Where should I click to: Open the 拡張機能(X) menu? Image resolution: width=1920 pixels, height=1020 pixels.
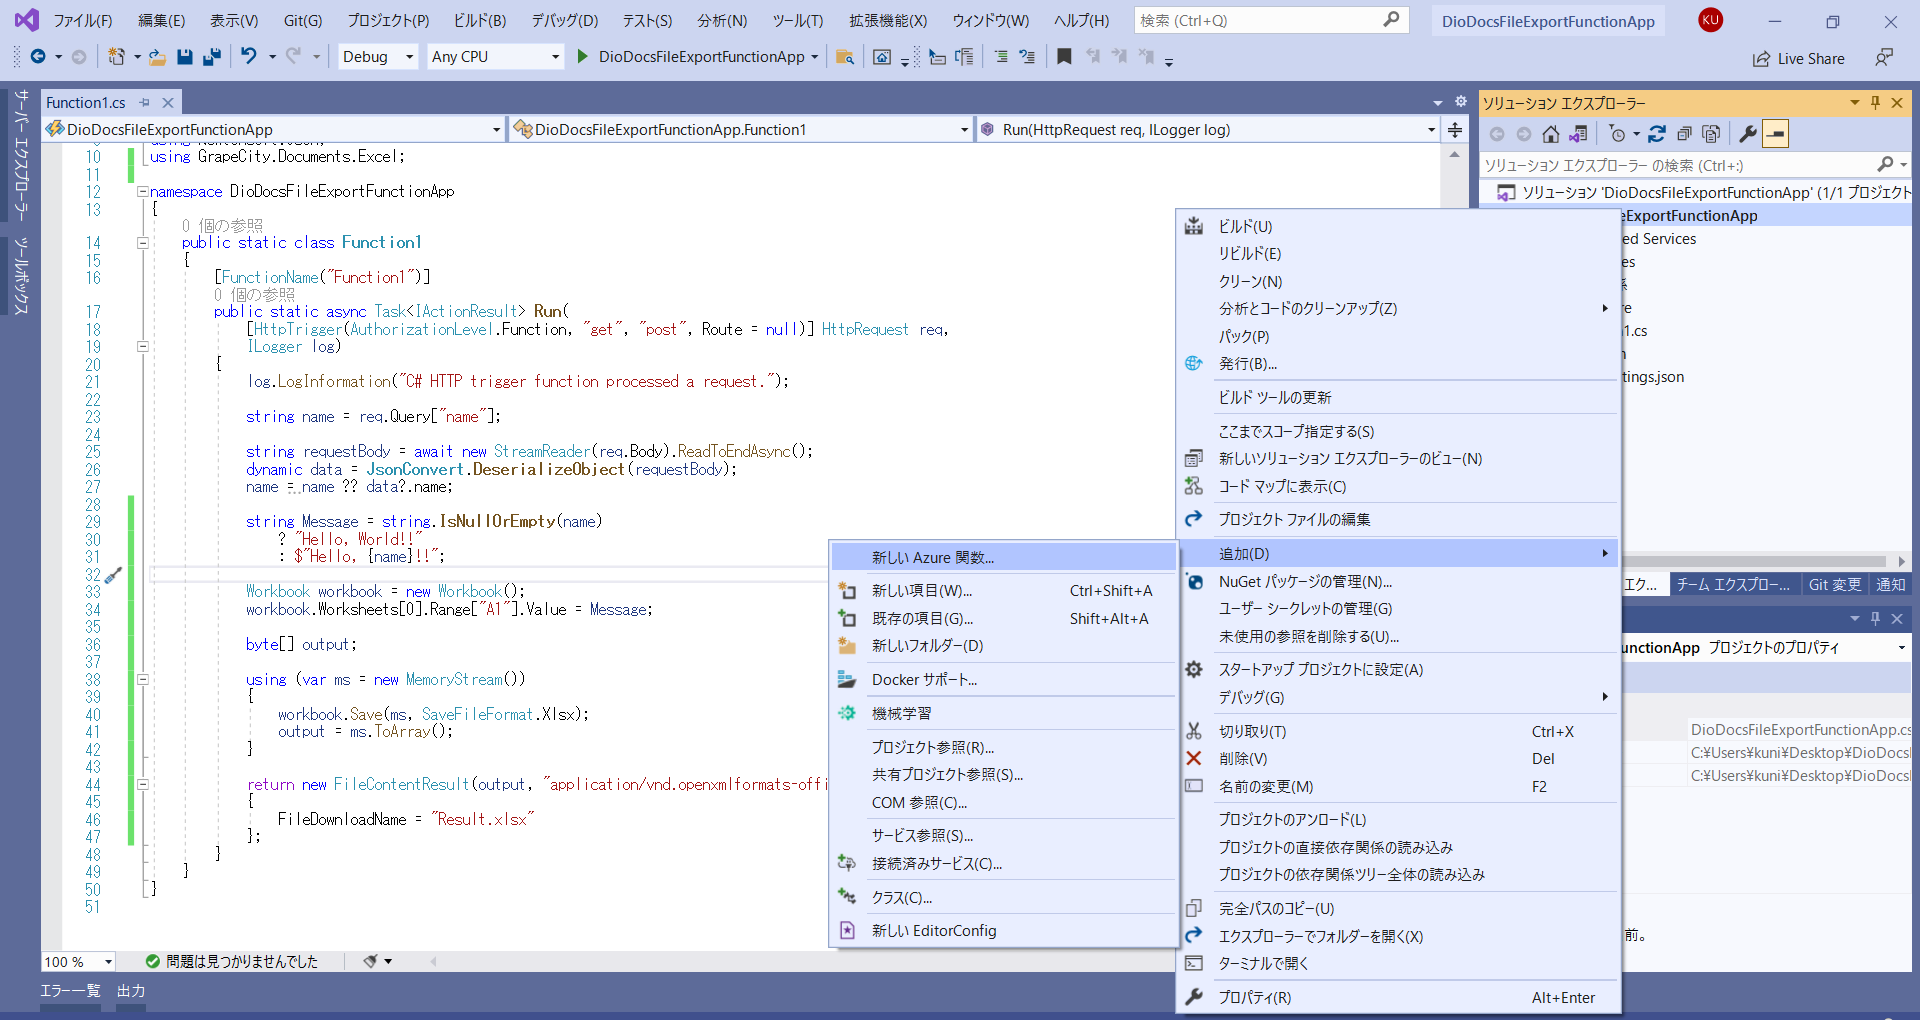(x=888, y=20)
